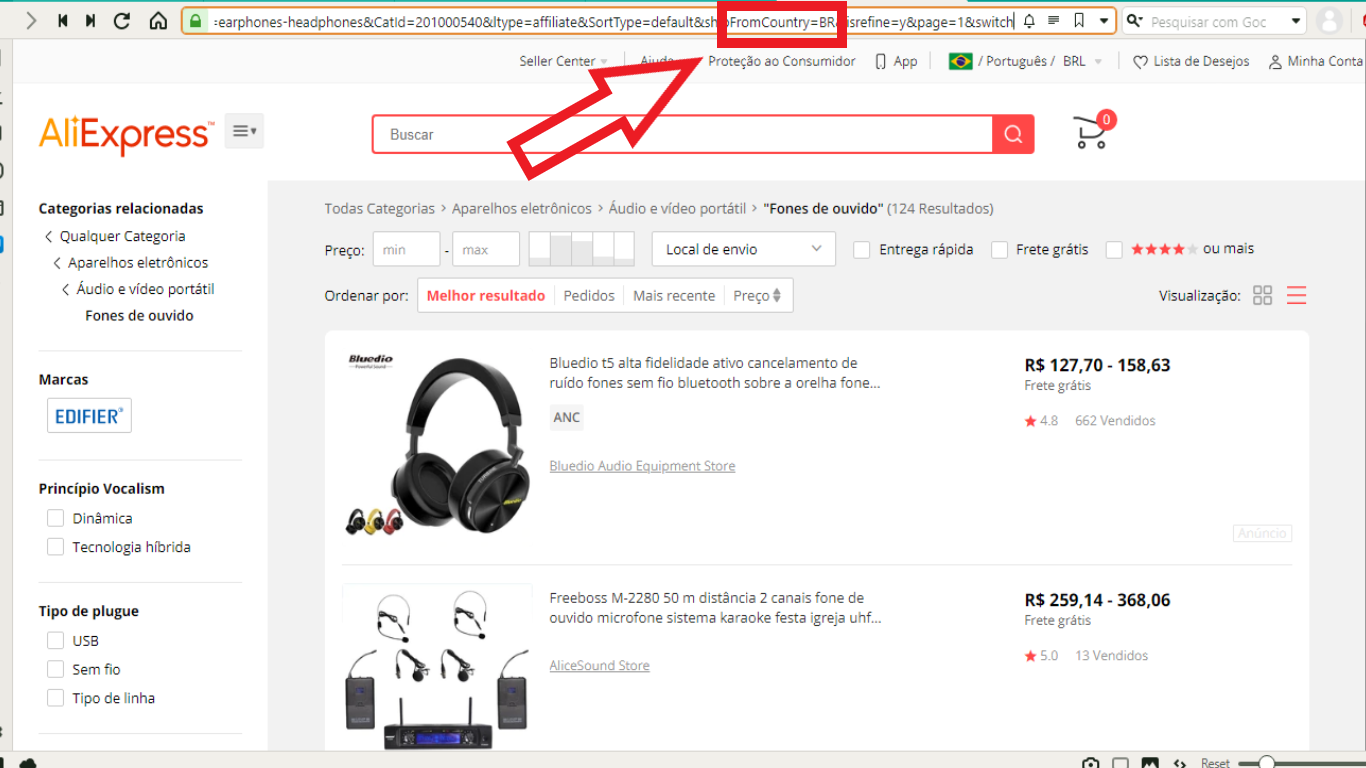Click the Buscar search input field

coord(682,134)
